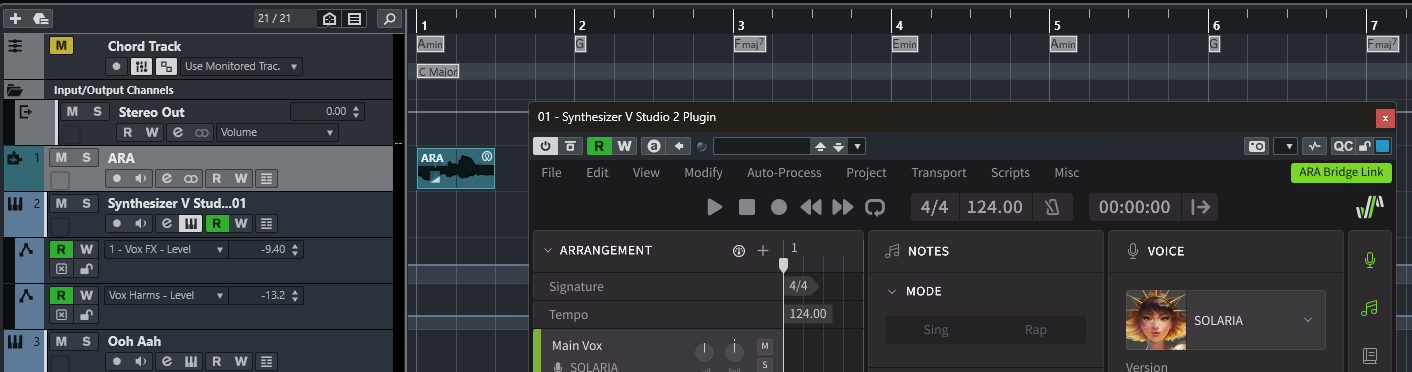1412x372 pixels.
Task: Select the Ooh Aah track
Action: point(134,341)
